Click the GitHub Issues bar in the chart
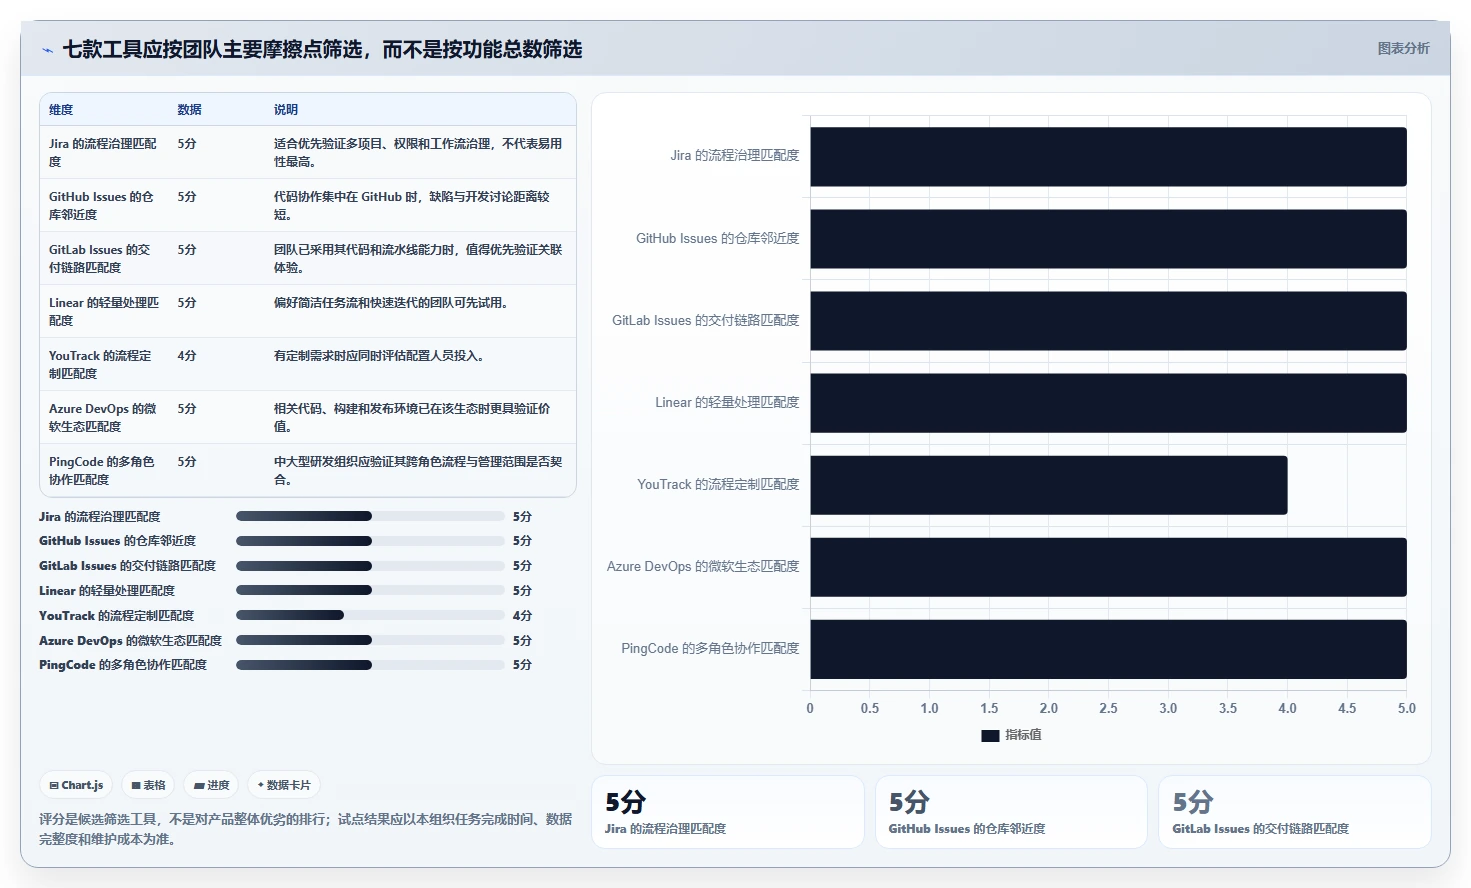This screenshot has width=1471, height=888. pyautogui.click(x=1108, y=239)
